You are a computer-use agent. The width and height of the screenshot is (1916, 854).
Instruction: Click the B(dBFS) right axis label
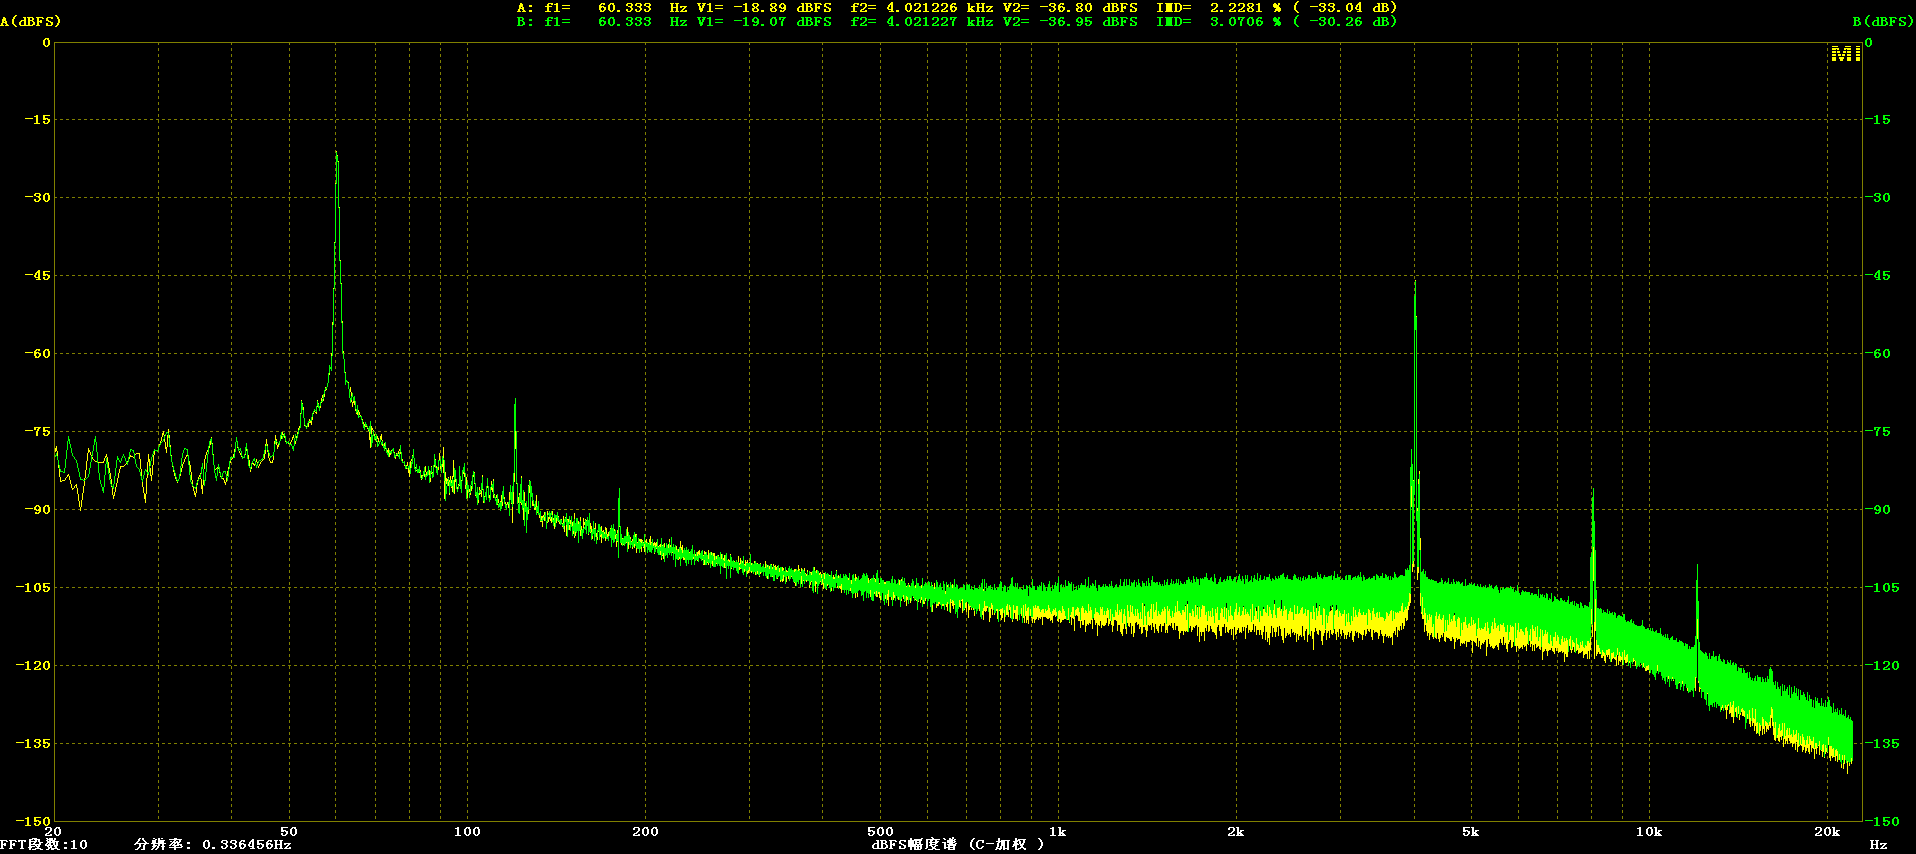pyautogui.click(x=1883, y=21)
